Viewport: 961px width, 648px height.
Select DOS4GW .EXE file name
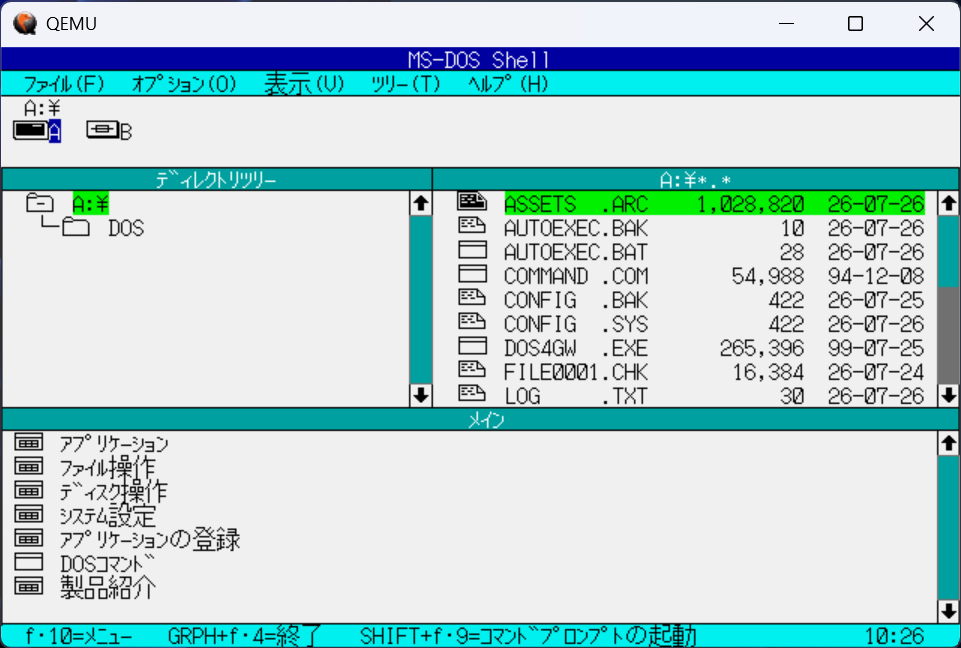tap(576, 348)
